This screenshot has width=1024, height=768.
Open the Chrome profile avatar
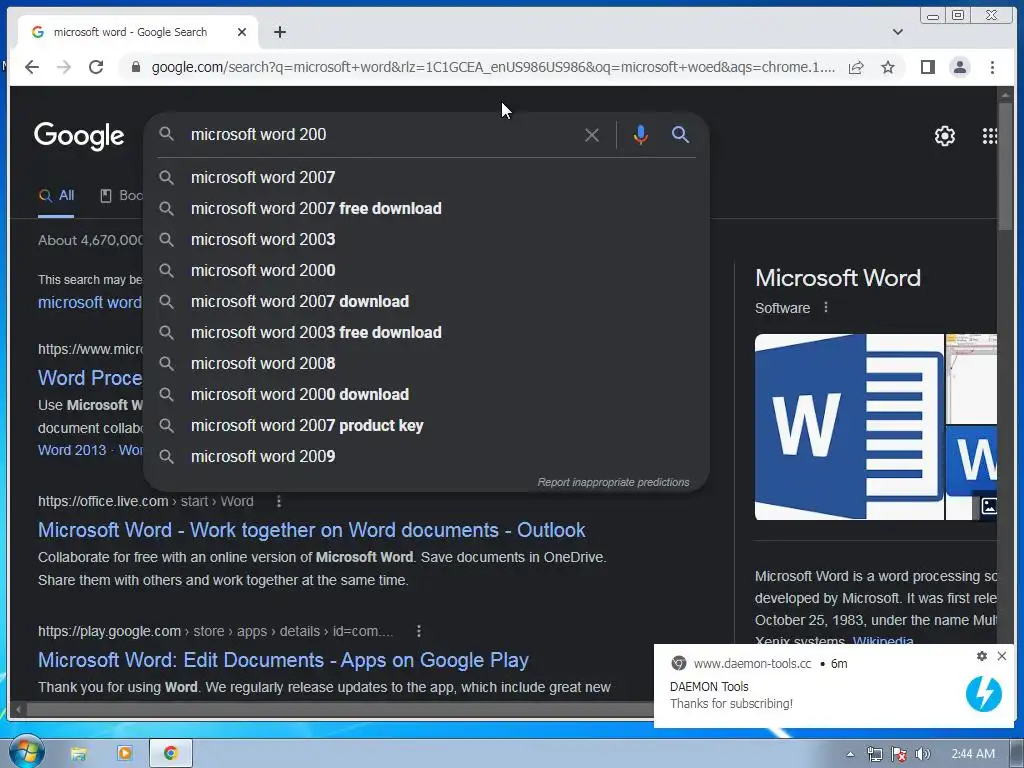click(x=960, y=67)
